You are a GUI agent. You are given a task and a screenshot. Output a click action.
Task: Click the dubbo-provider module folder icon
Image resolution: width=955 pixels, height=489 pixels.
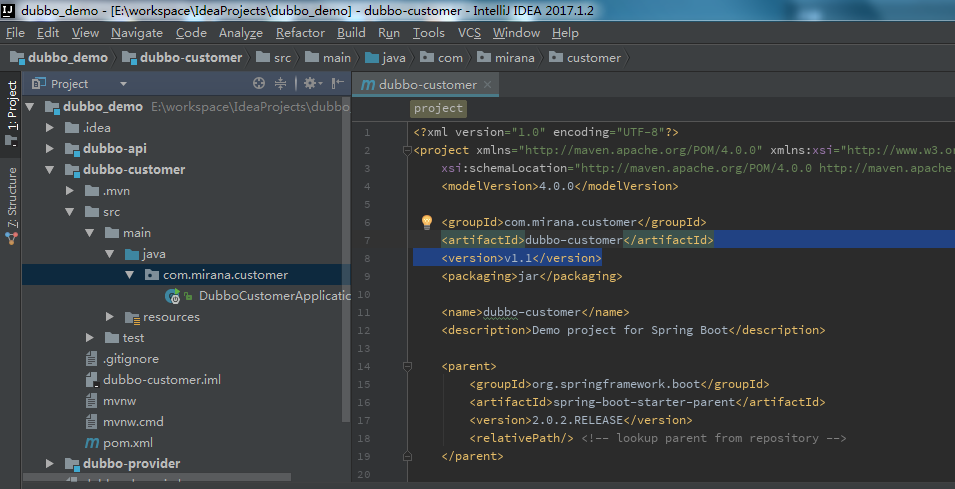tap(72, 463)
